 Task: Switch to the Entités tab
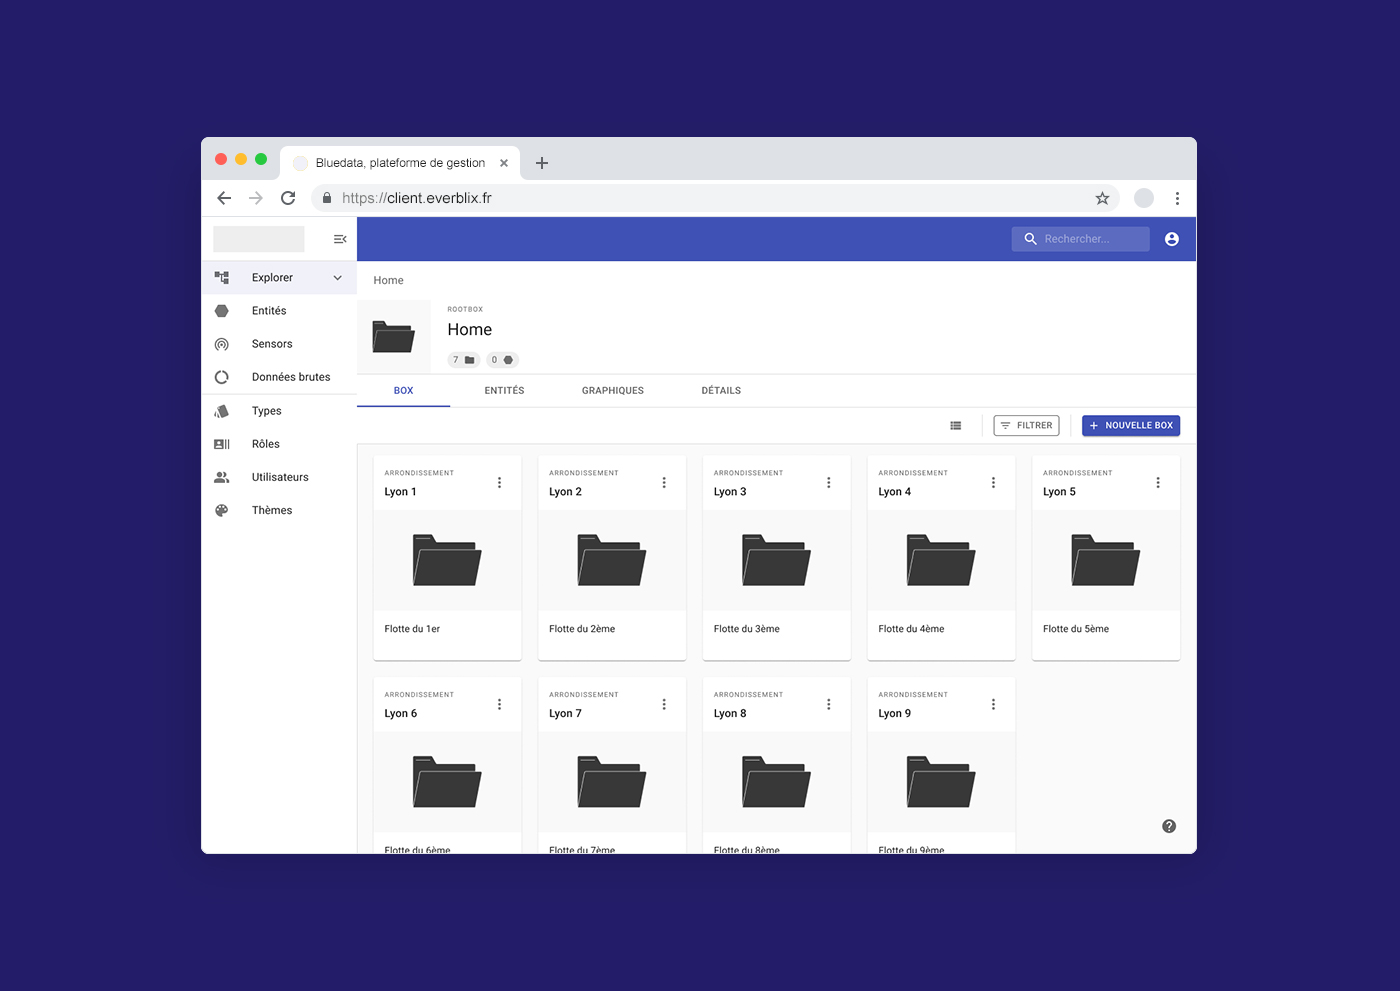pyautogui.click(x=504, y=391)
